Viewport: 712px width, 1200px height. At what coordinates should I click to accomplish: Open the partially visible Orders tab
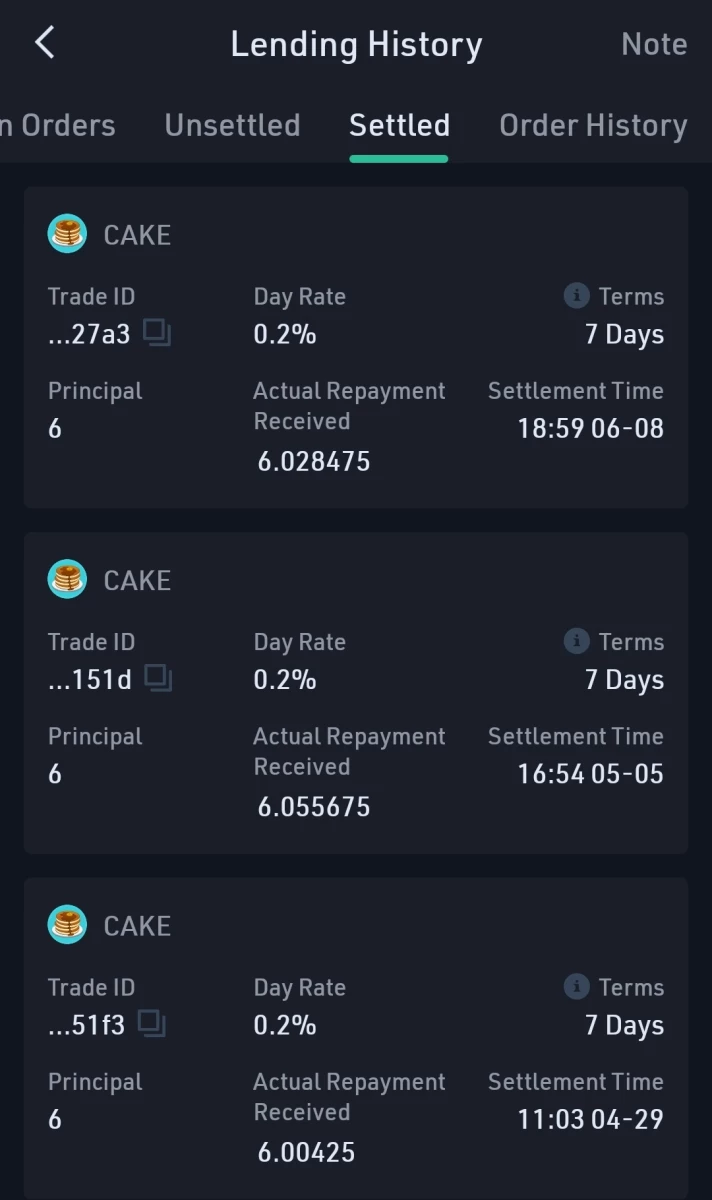pyautogui.click(x=58, y=125)
